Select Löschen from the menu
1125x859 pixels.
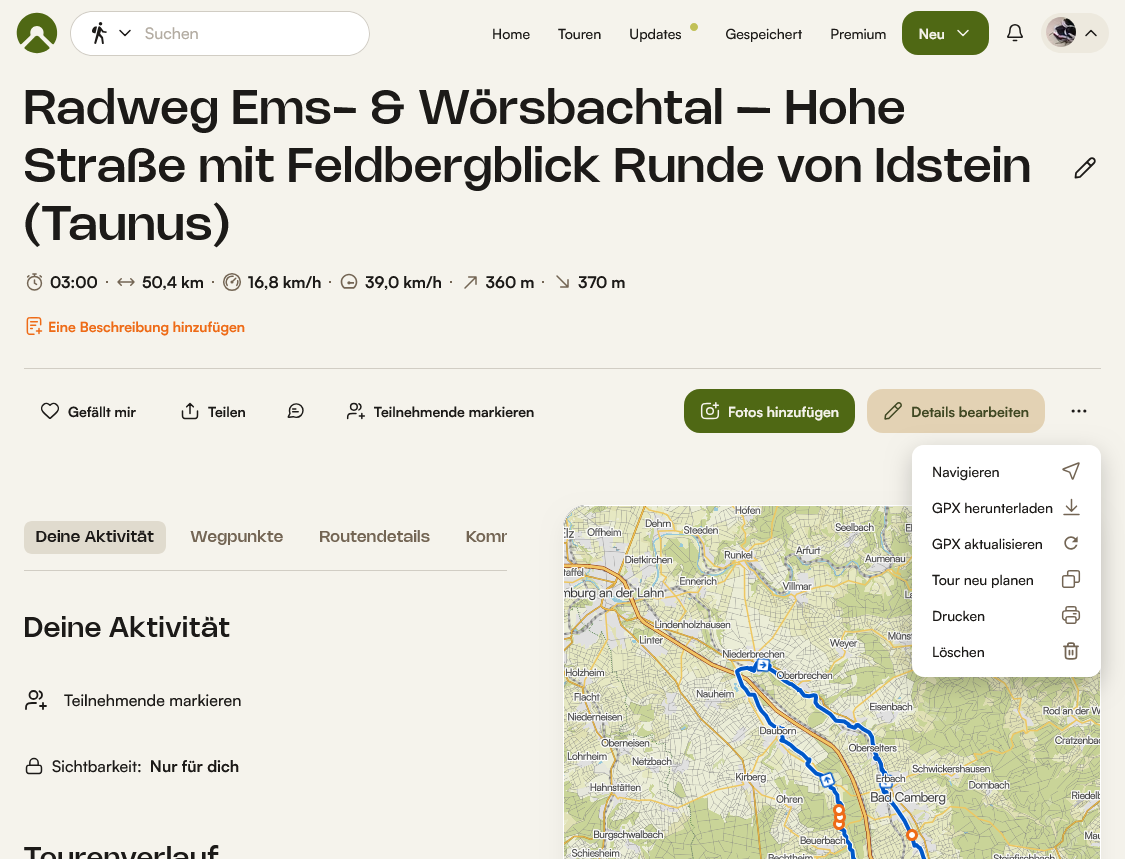1006,652
